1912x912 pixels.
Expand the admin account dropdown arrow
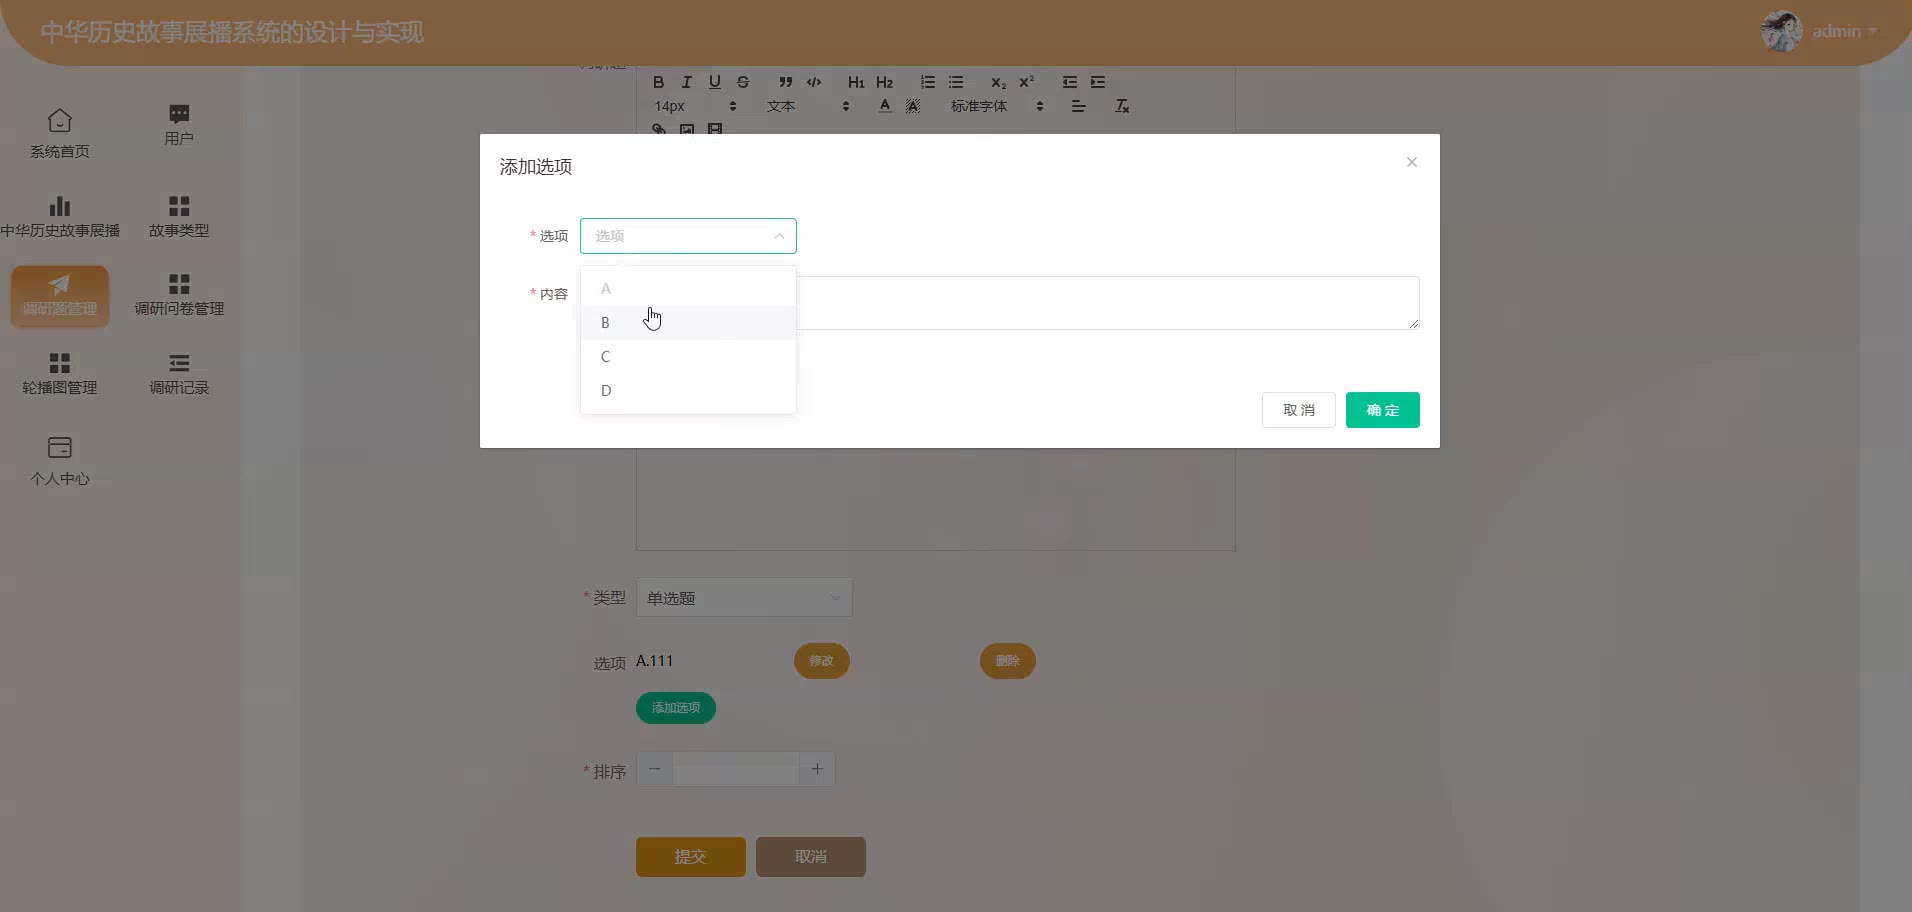(1873, 31)
